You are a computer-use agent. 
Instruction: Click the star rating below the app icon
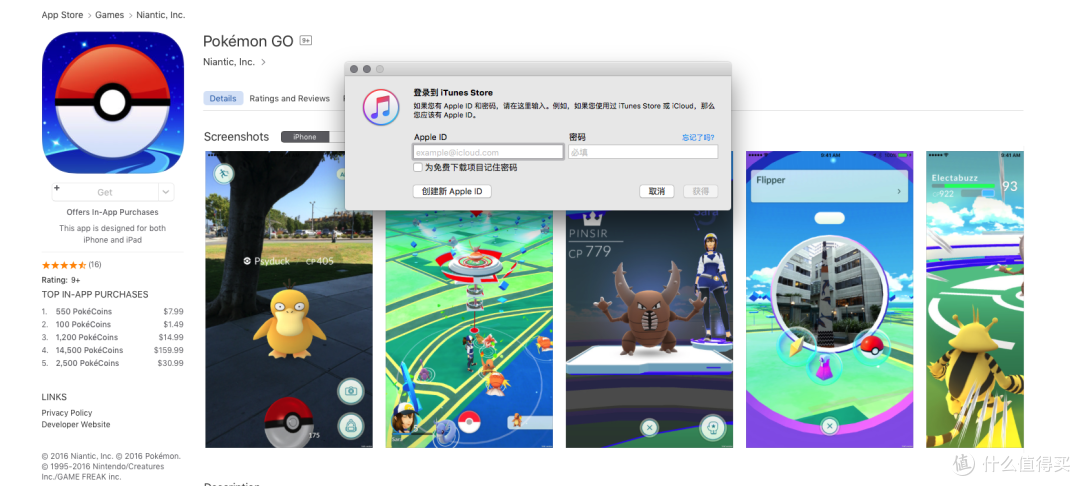[64, 265]
